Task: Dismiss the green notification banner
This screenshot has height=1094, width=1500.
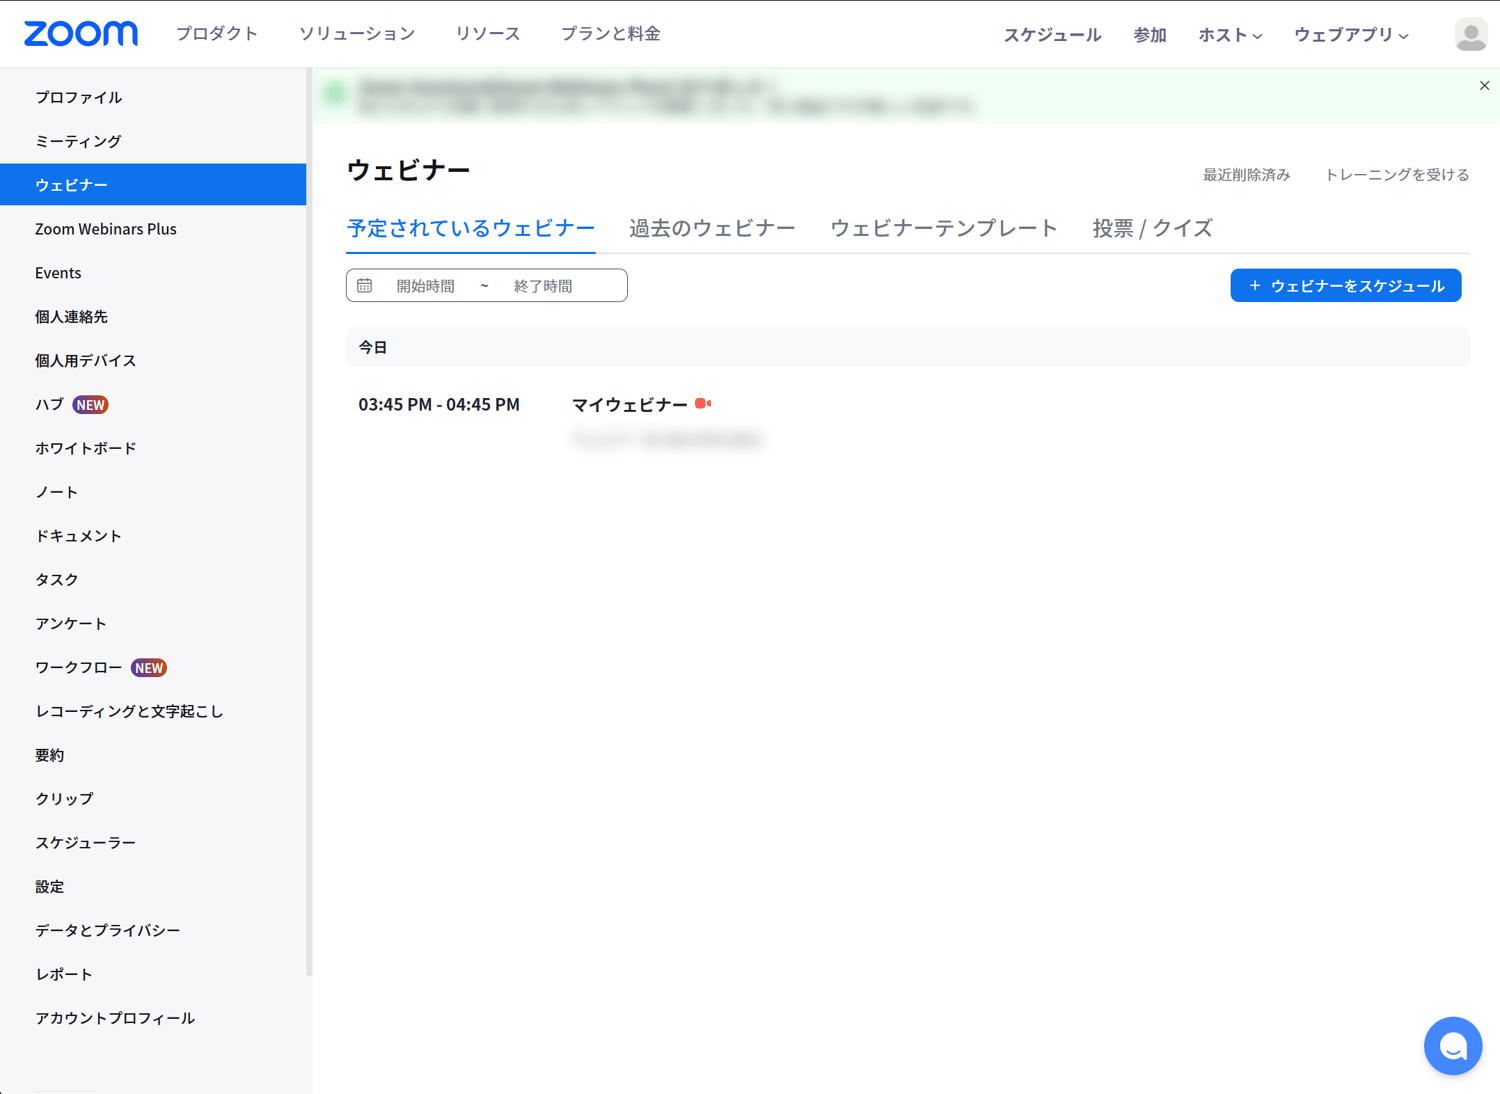Action: coord(1484,86)
